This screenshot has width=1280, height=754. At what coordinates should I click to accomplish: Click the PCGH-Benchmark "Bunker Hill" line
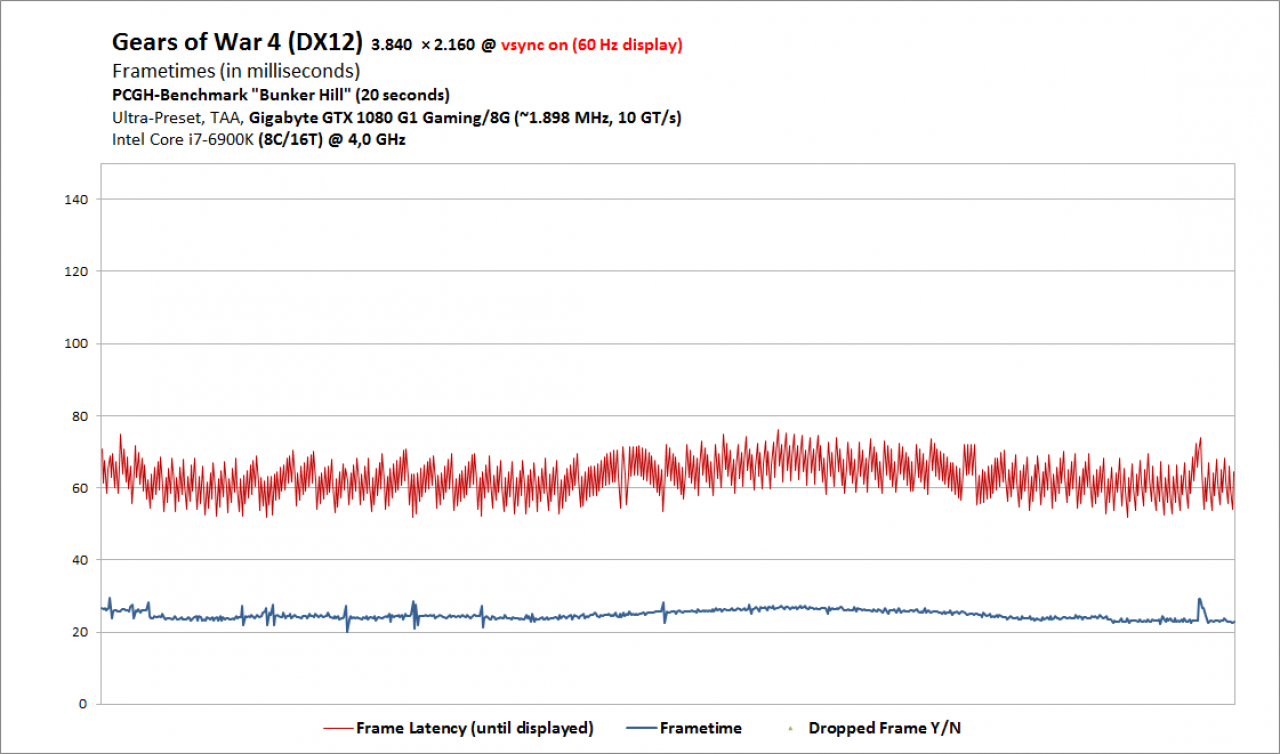(281, 95)
